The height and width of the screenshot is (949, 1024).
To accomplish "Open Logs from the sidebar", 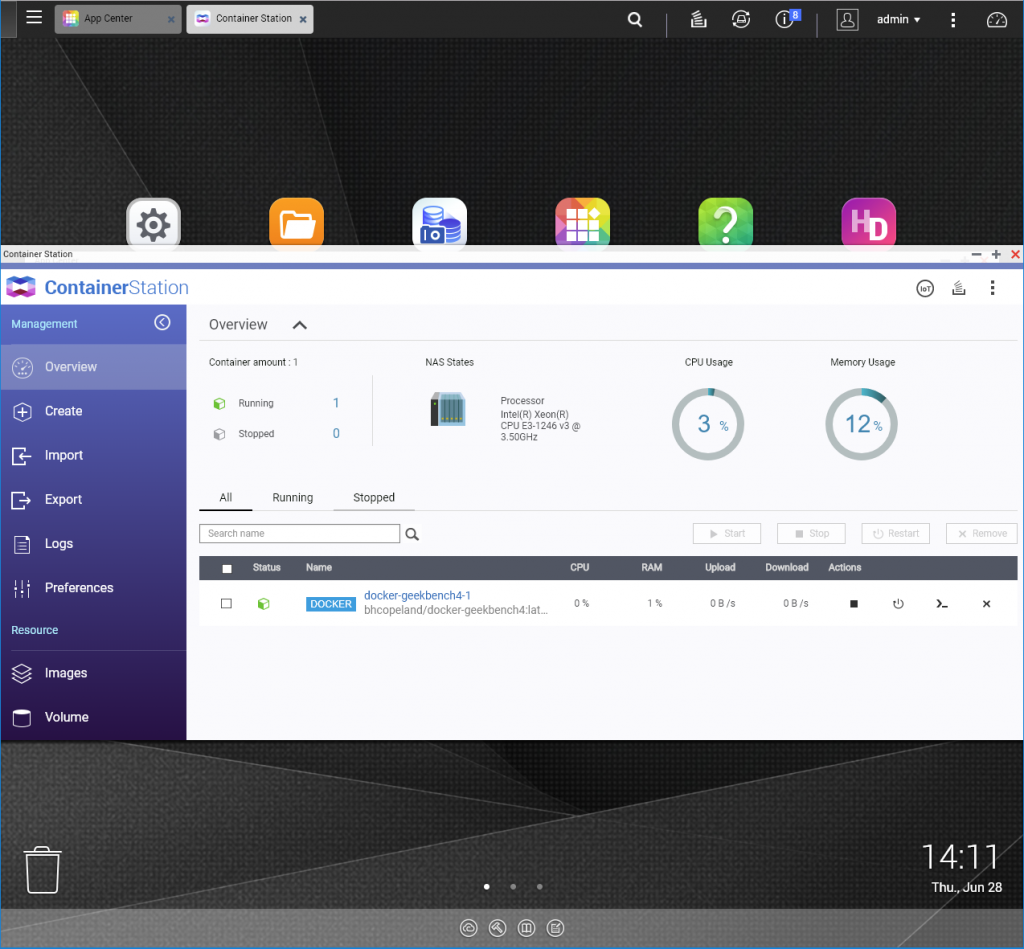I will (x=93, y=543).
